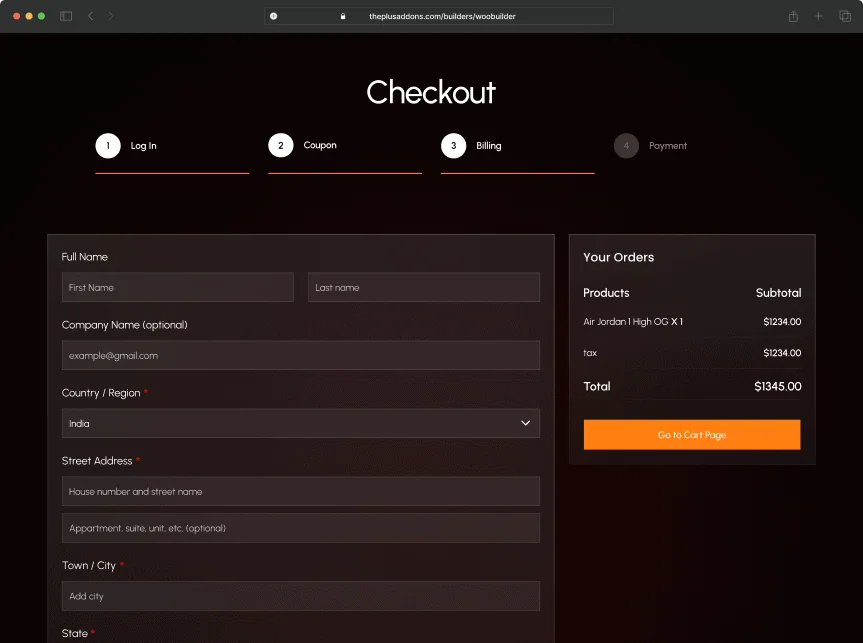Viewport: 863px width, 643px height.
Task: Open the tab overview icon
Action: (843, 16)
